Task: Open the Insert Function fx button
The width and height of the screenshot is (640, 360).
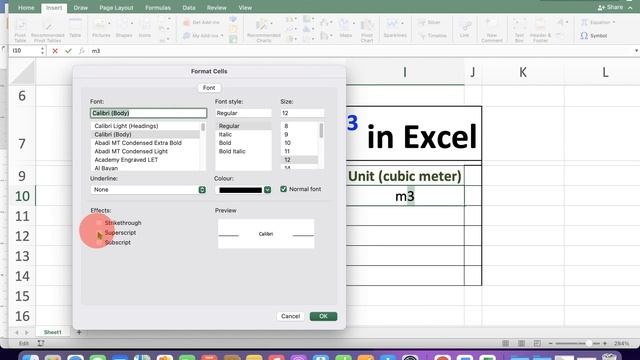Action: [82, 51]
